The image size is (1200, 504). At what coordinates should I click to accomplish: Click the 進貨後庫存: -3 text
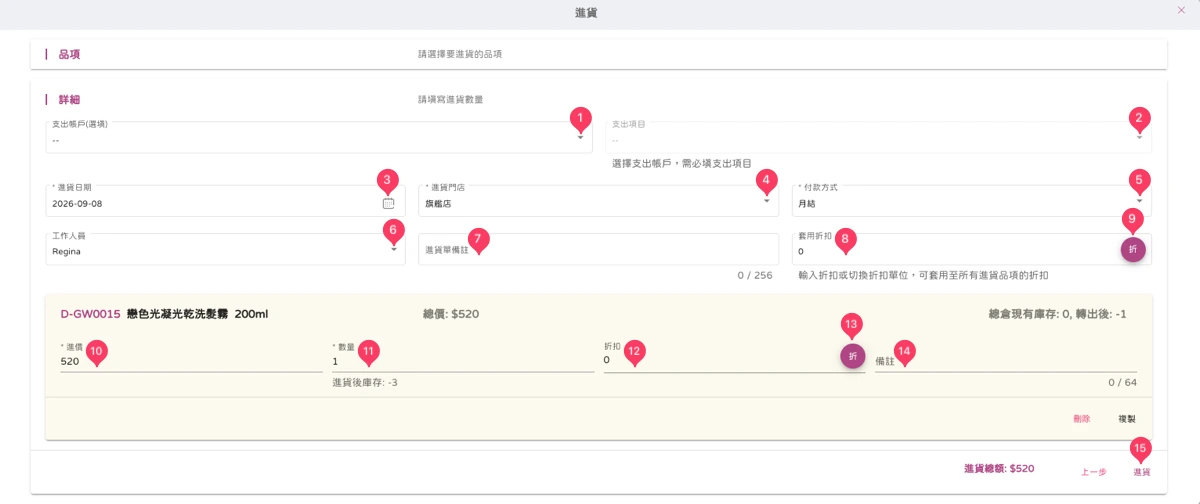pyautogui.click(x=365, y=382)
